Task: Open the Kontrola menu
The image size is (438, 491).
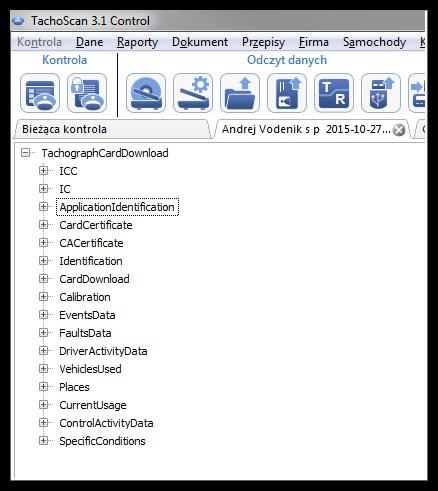Action: [x=39, y=42]
